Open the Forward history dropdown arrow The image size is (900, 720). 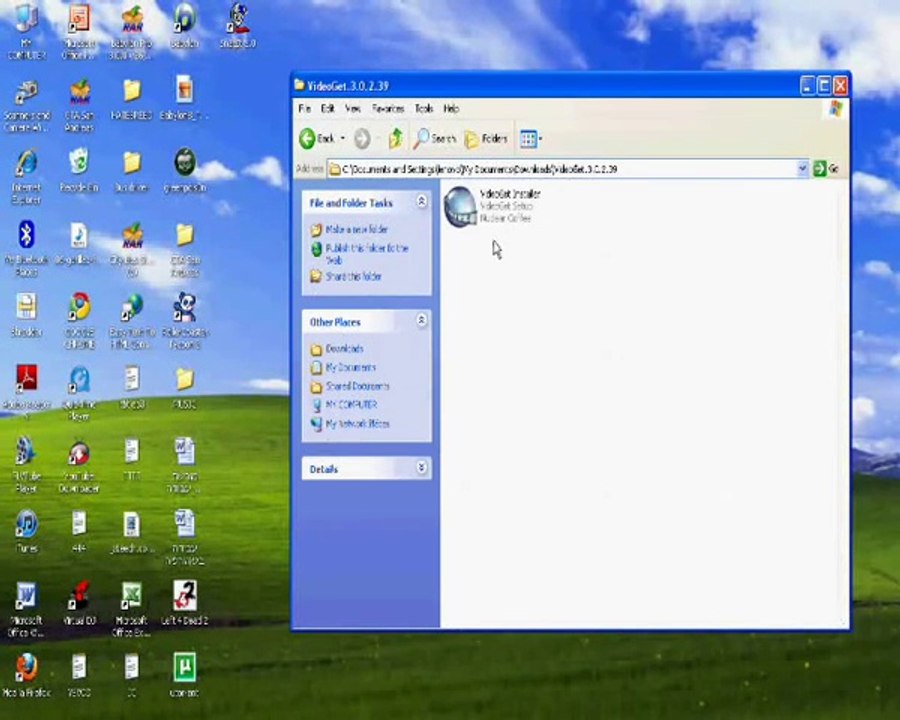coord(378,138)
